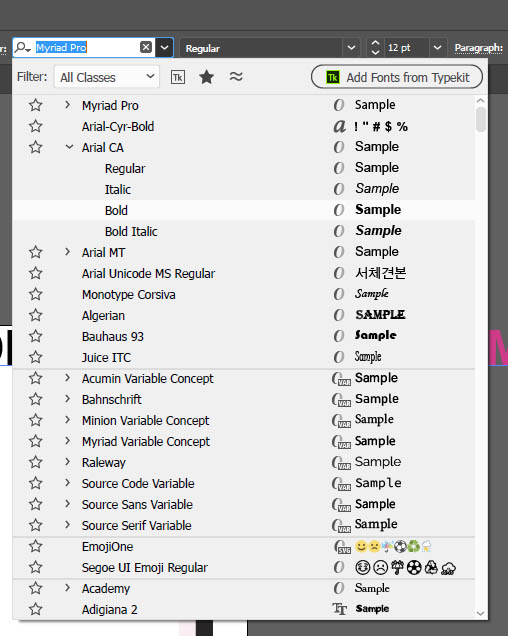
Task: Open the Regular font style dropdown
Action: [351, 48]
